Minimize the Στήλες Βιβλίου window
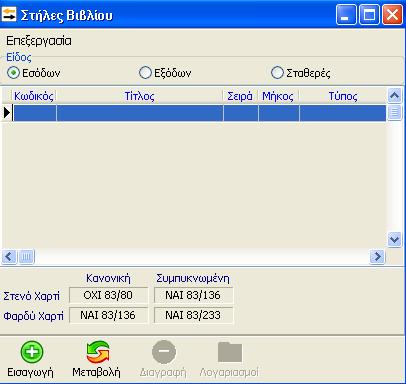 tap(346, 15)
